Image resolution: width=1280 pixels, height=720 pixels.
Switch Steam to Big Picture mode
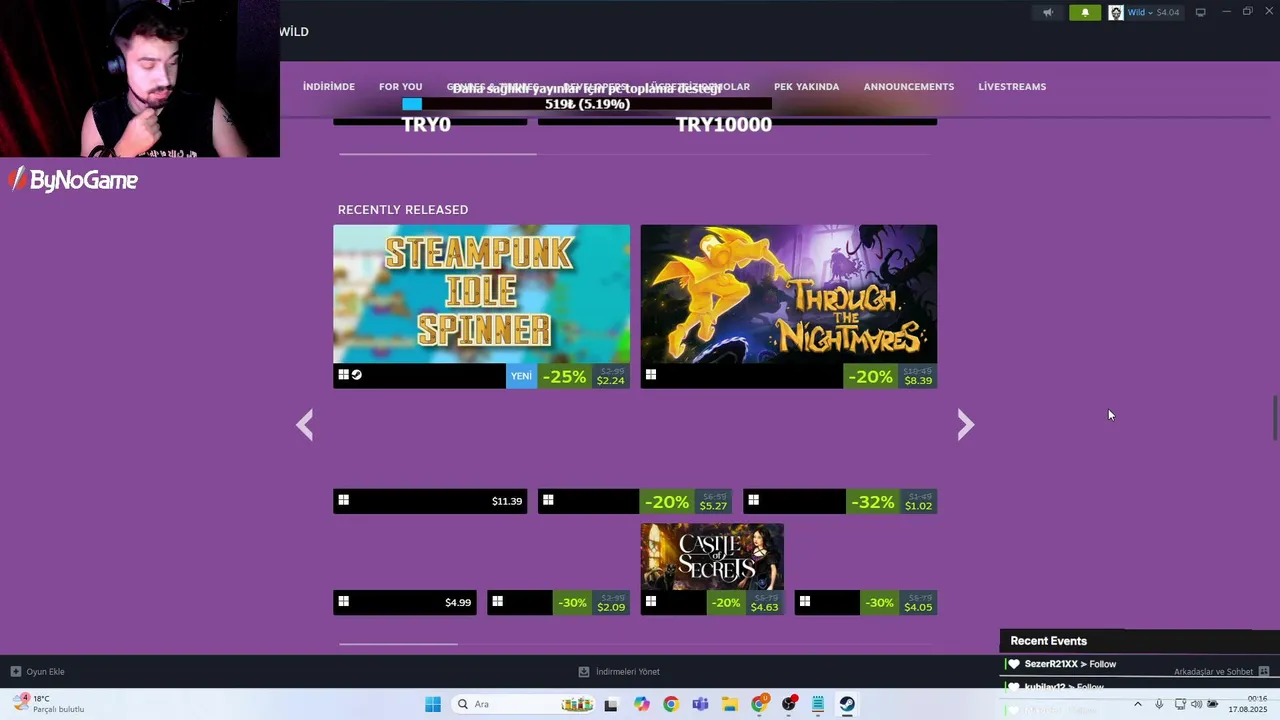coord(1200,12)
